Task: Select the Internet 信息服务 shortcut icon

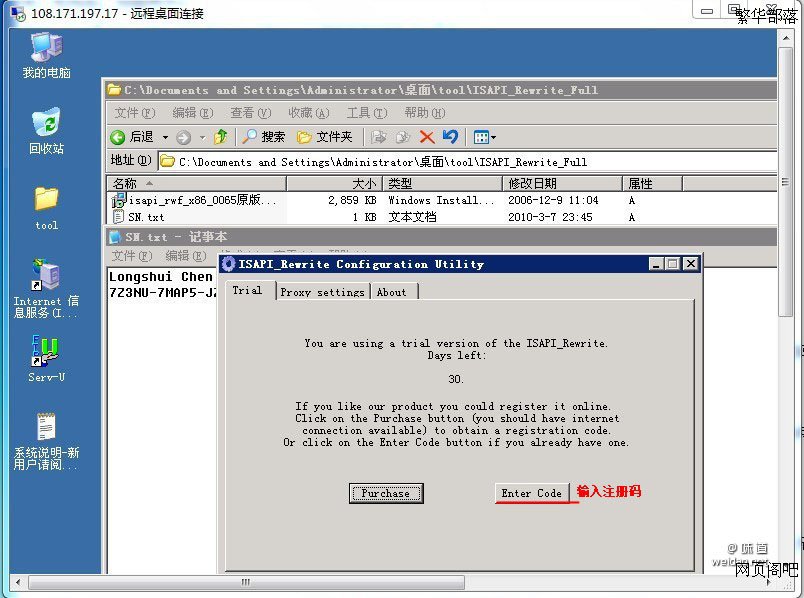Action: pyautogui.click(x=46, y=288)
